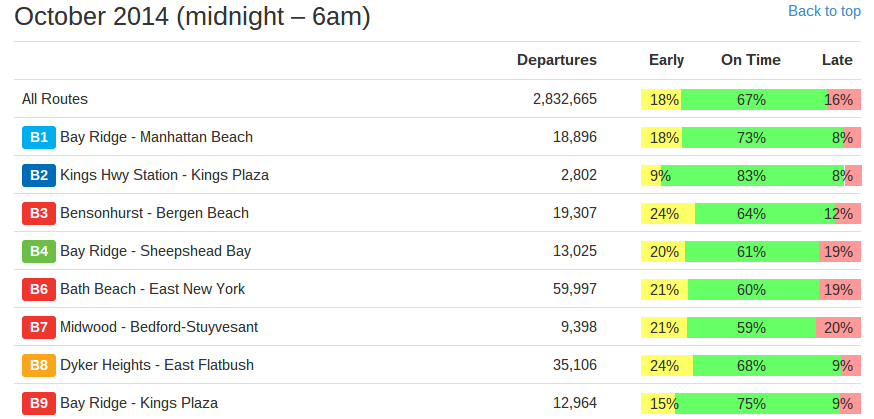Click the All Routes green 67% bar

coord(754,100)
